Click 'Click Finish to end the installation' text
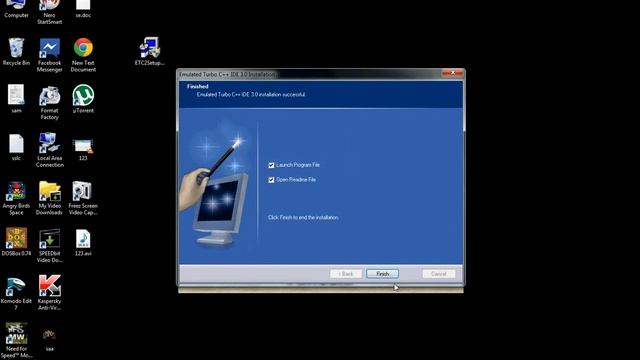The width and height of the screenshot is (640, 360). pyautogui.click(x=303, y=218)
